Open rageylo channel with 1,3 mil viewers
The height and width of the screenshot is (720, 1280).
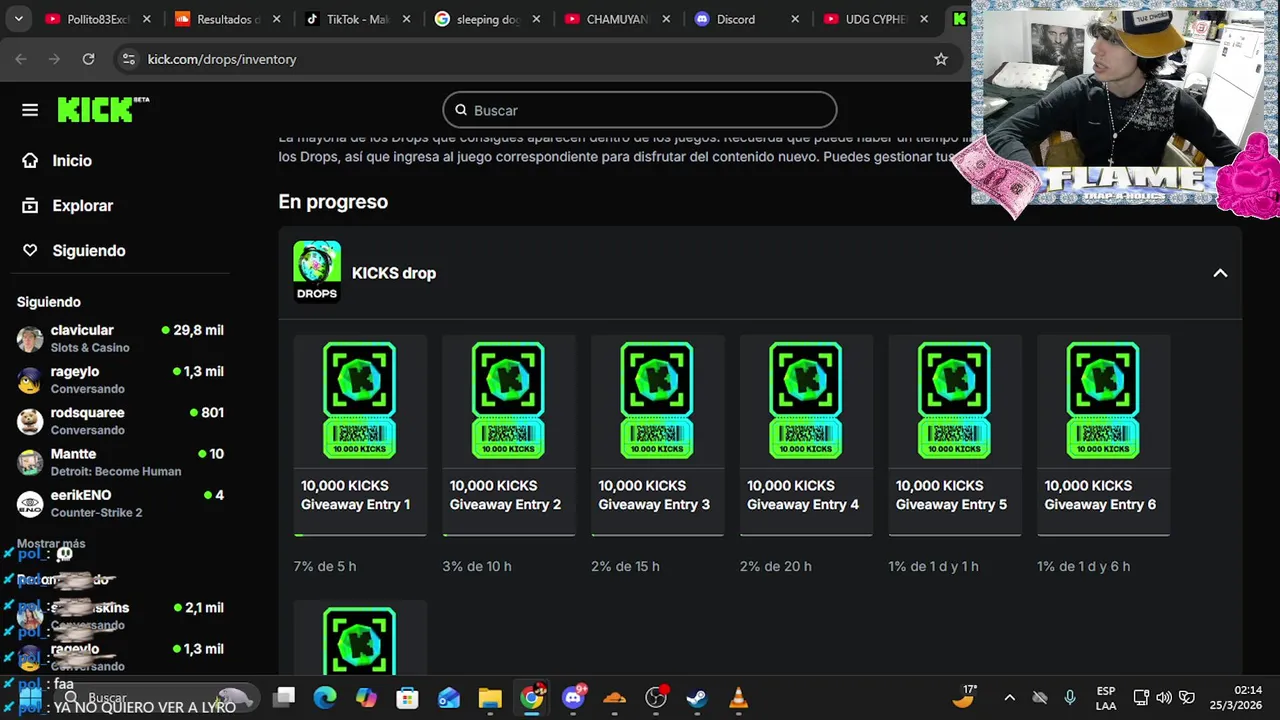click(x=120, y=380)
